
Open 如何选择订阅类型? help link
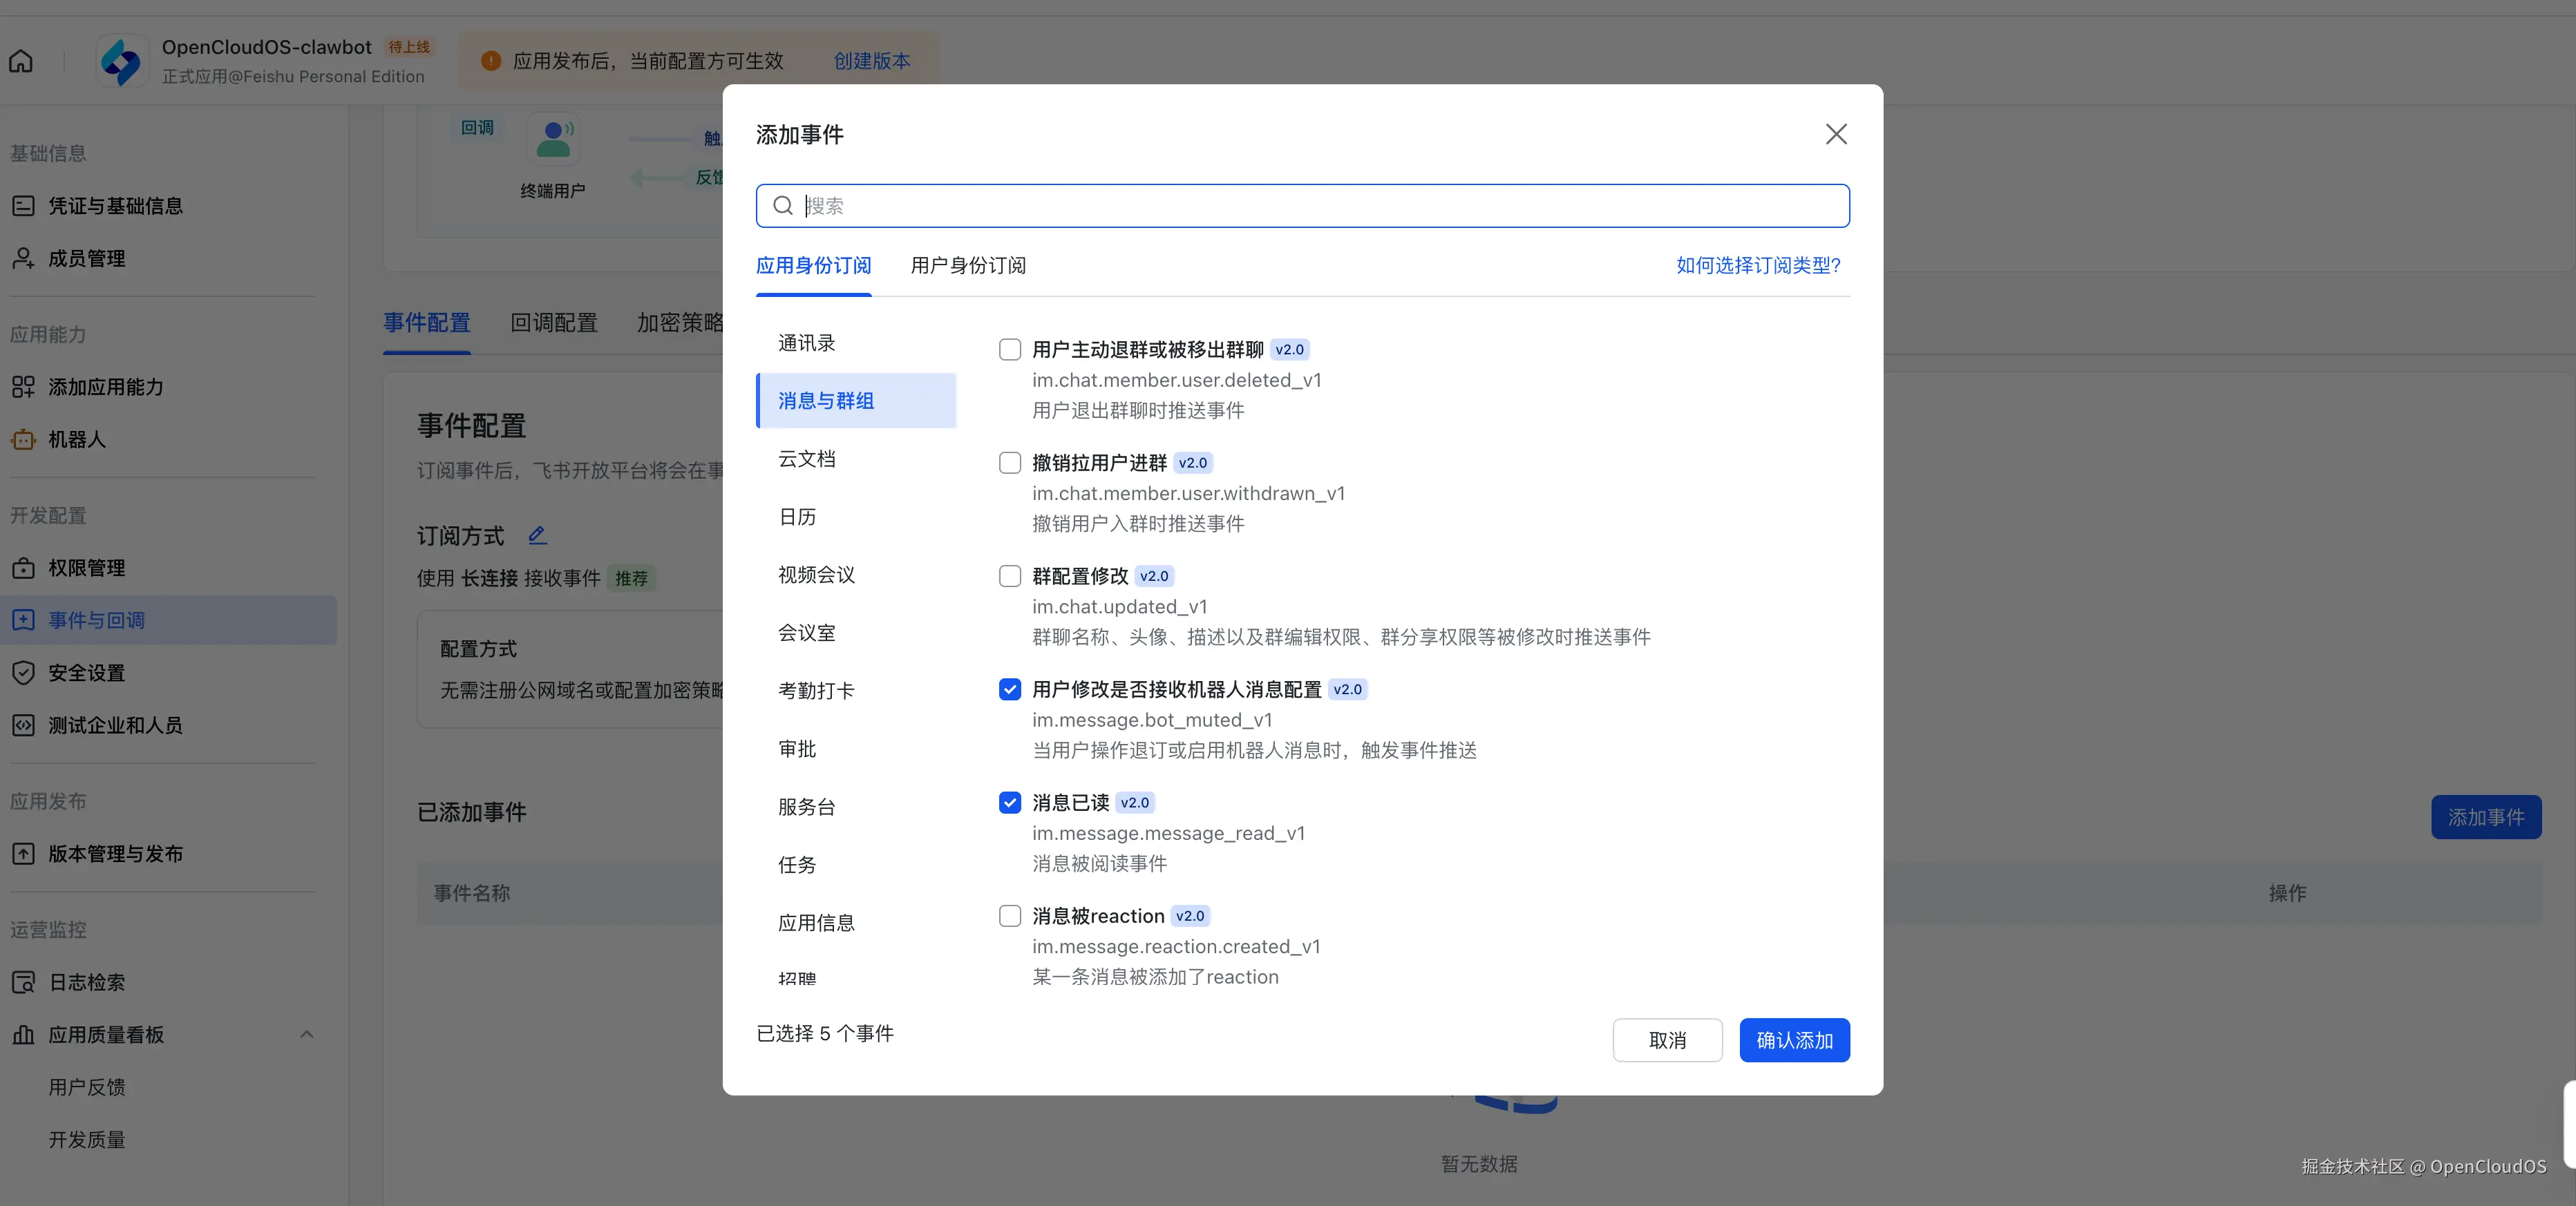[x=1757, y=265]
